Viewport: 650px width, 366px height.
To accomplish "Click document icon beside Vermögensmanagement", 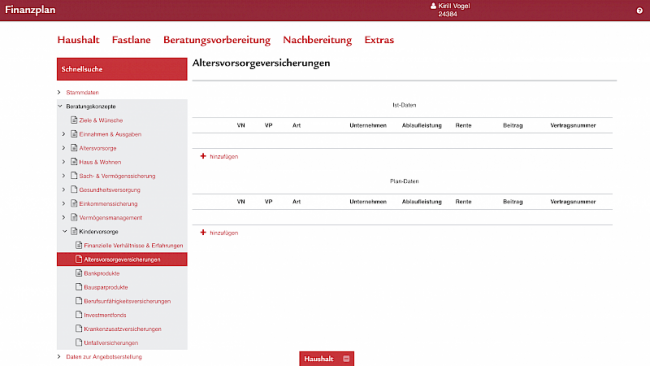I will coord(74,217).
